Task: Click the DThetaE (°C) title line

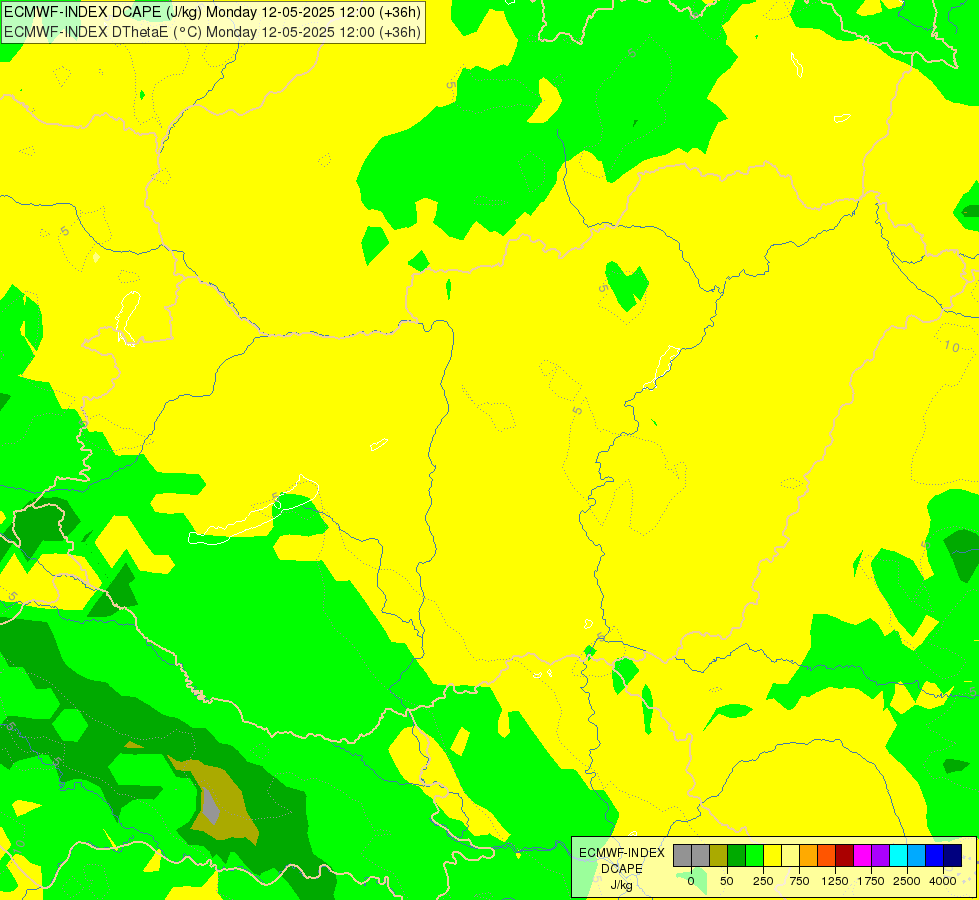Action: click(x=212, y=32)
